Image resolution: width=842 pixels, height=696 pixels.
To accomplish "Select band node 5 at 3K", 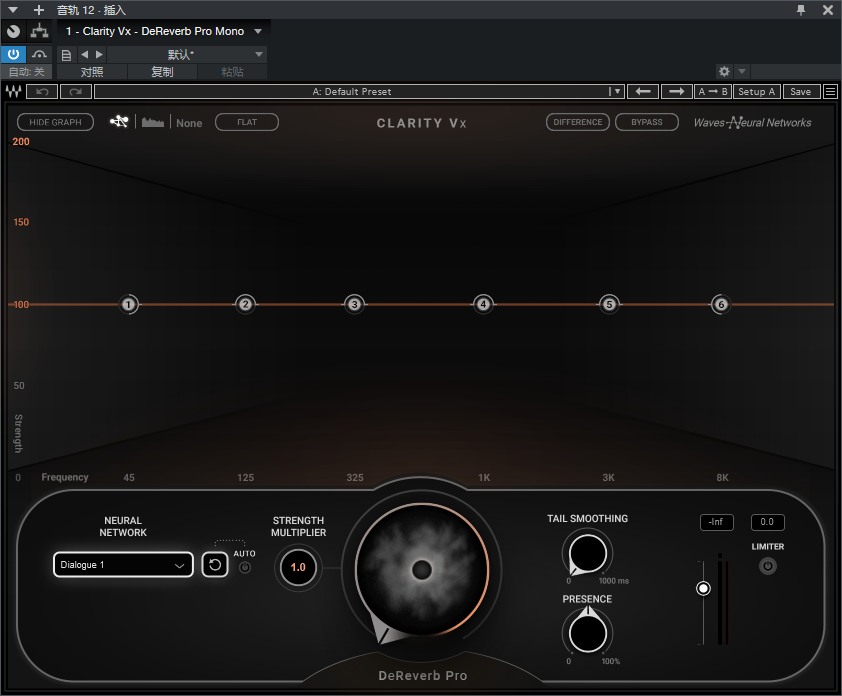I will [x=609, y=304].
